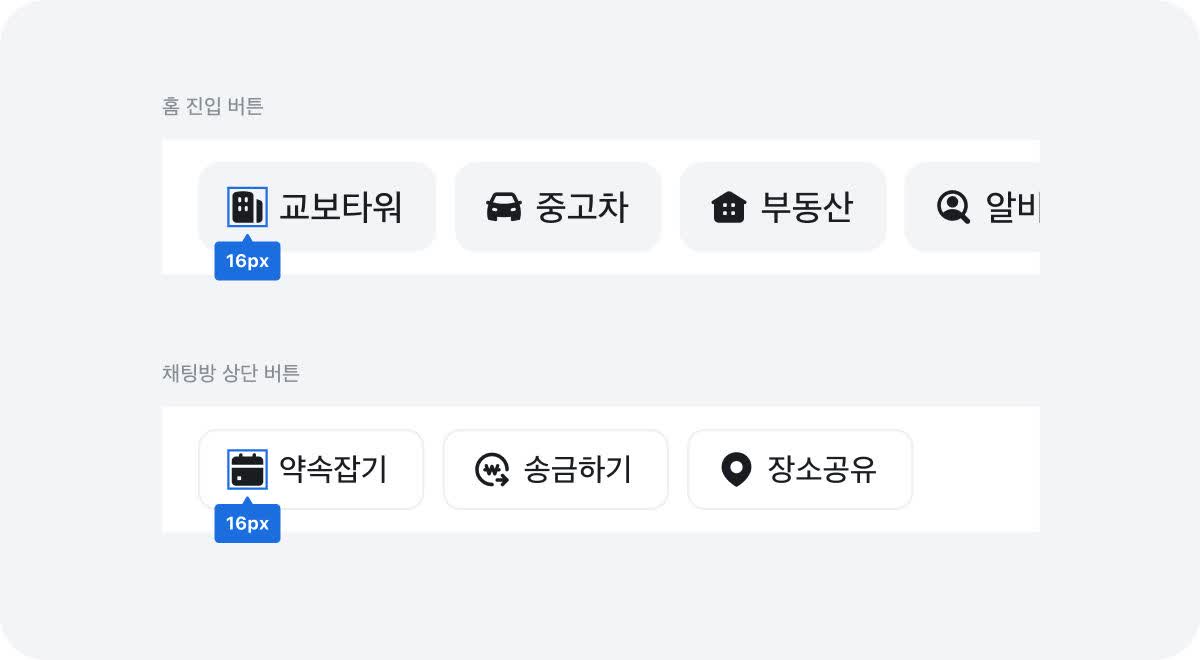
Task: Click empty white space right of 장소공유
Action: click(x=975, y=469)
